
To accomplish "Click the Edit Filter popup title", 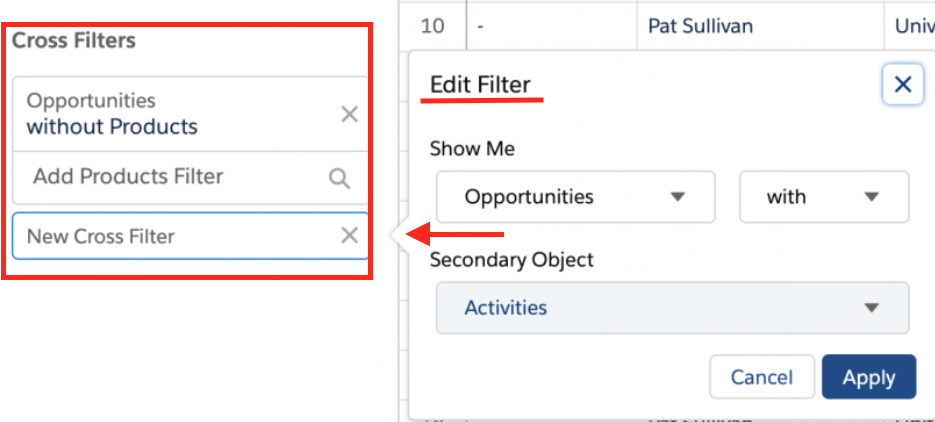I will tap(480, 85).
